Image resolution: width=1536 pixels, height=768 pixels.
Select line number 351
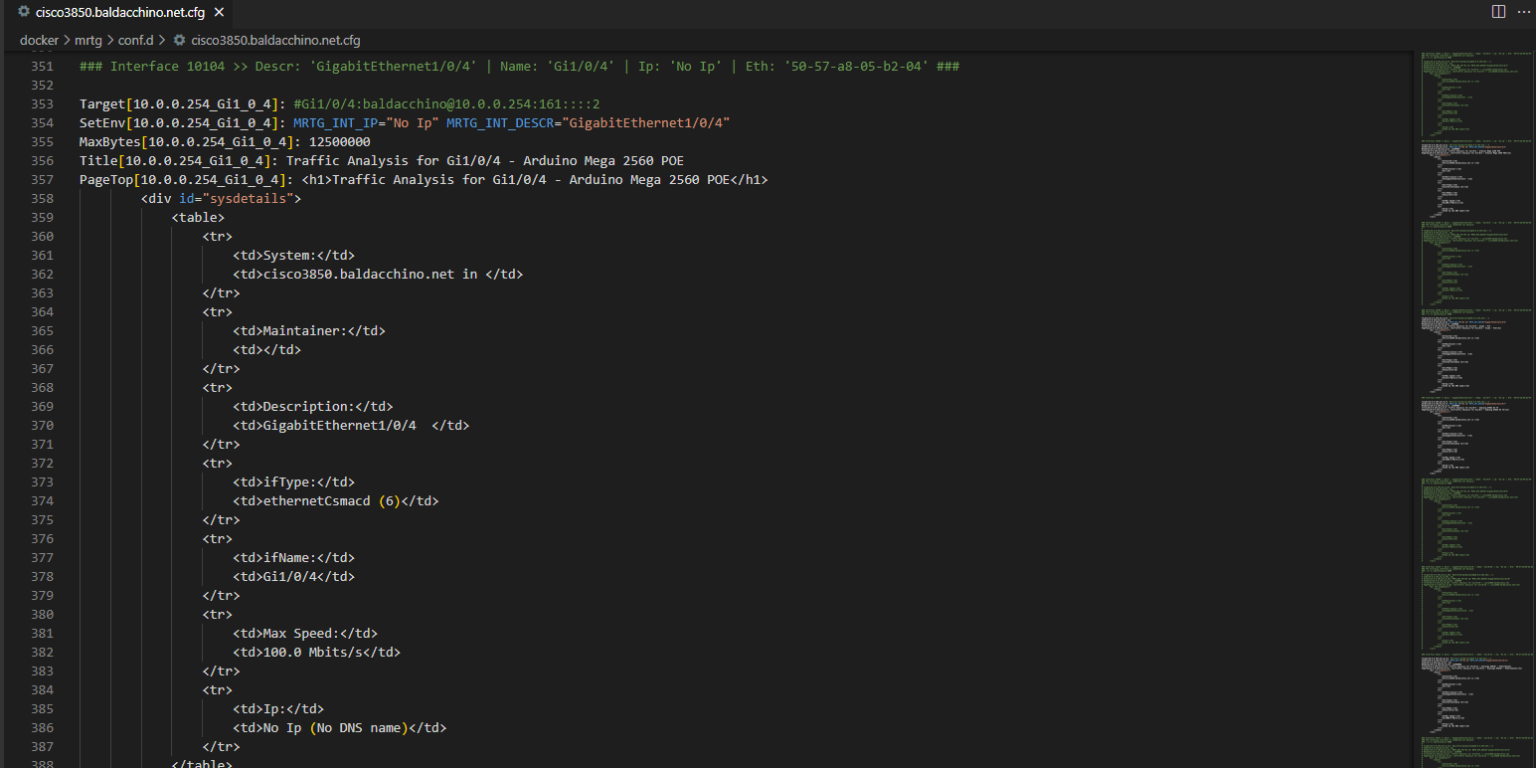[40, 65]
